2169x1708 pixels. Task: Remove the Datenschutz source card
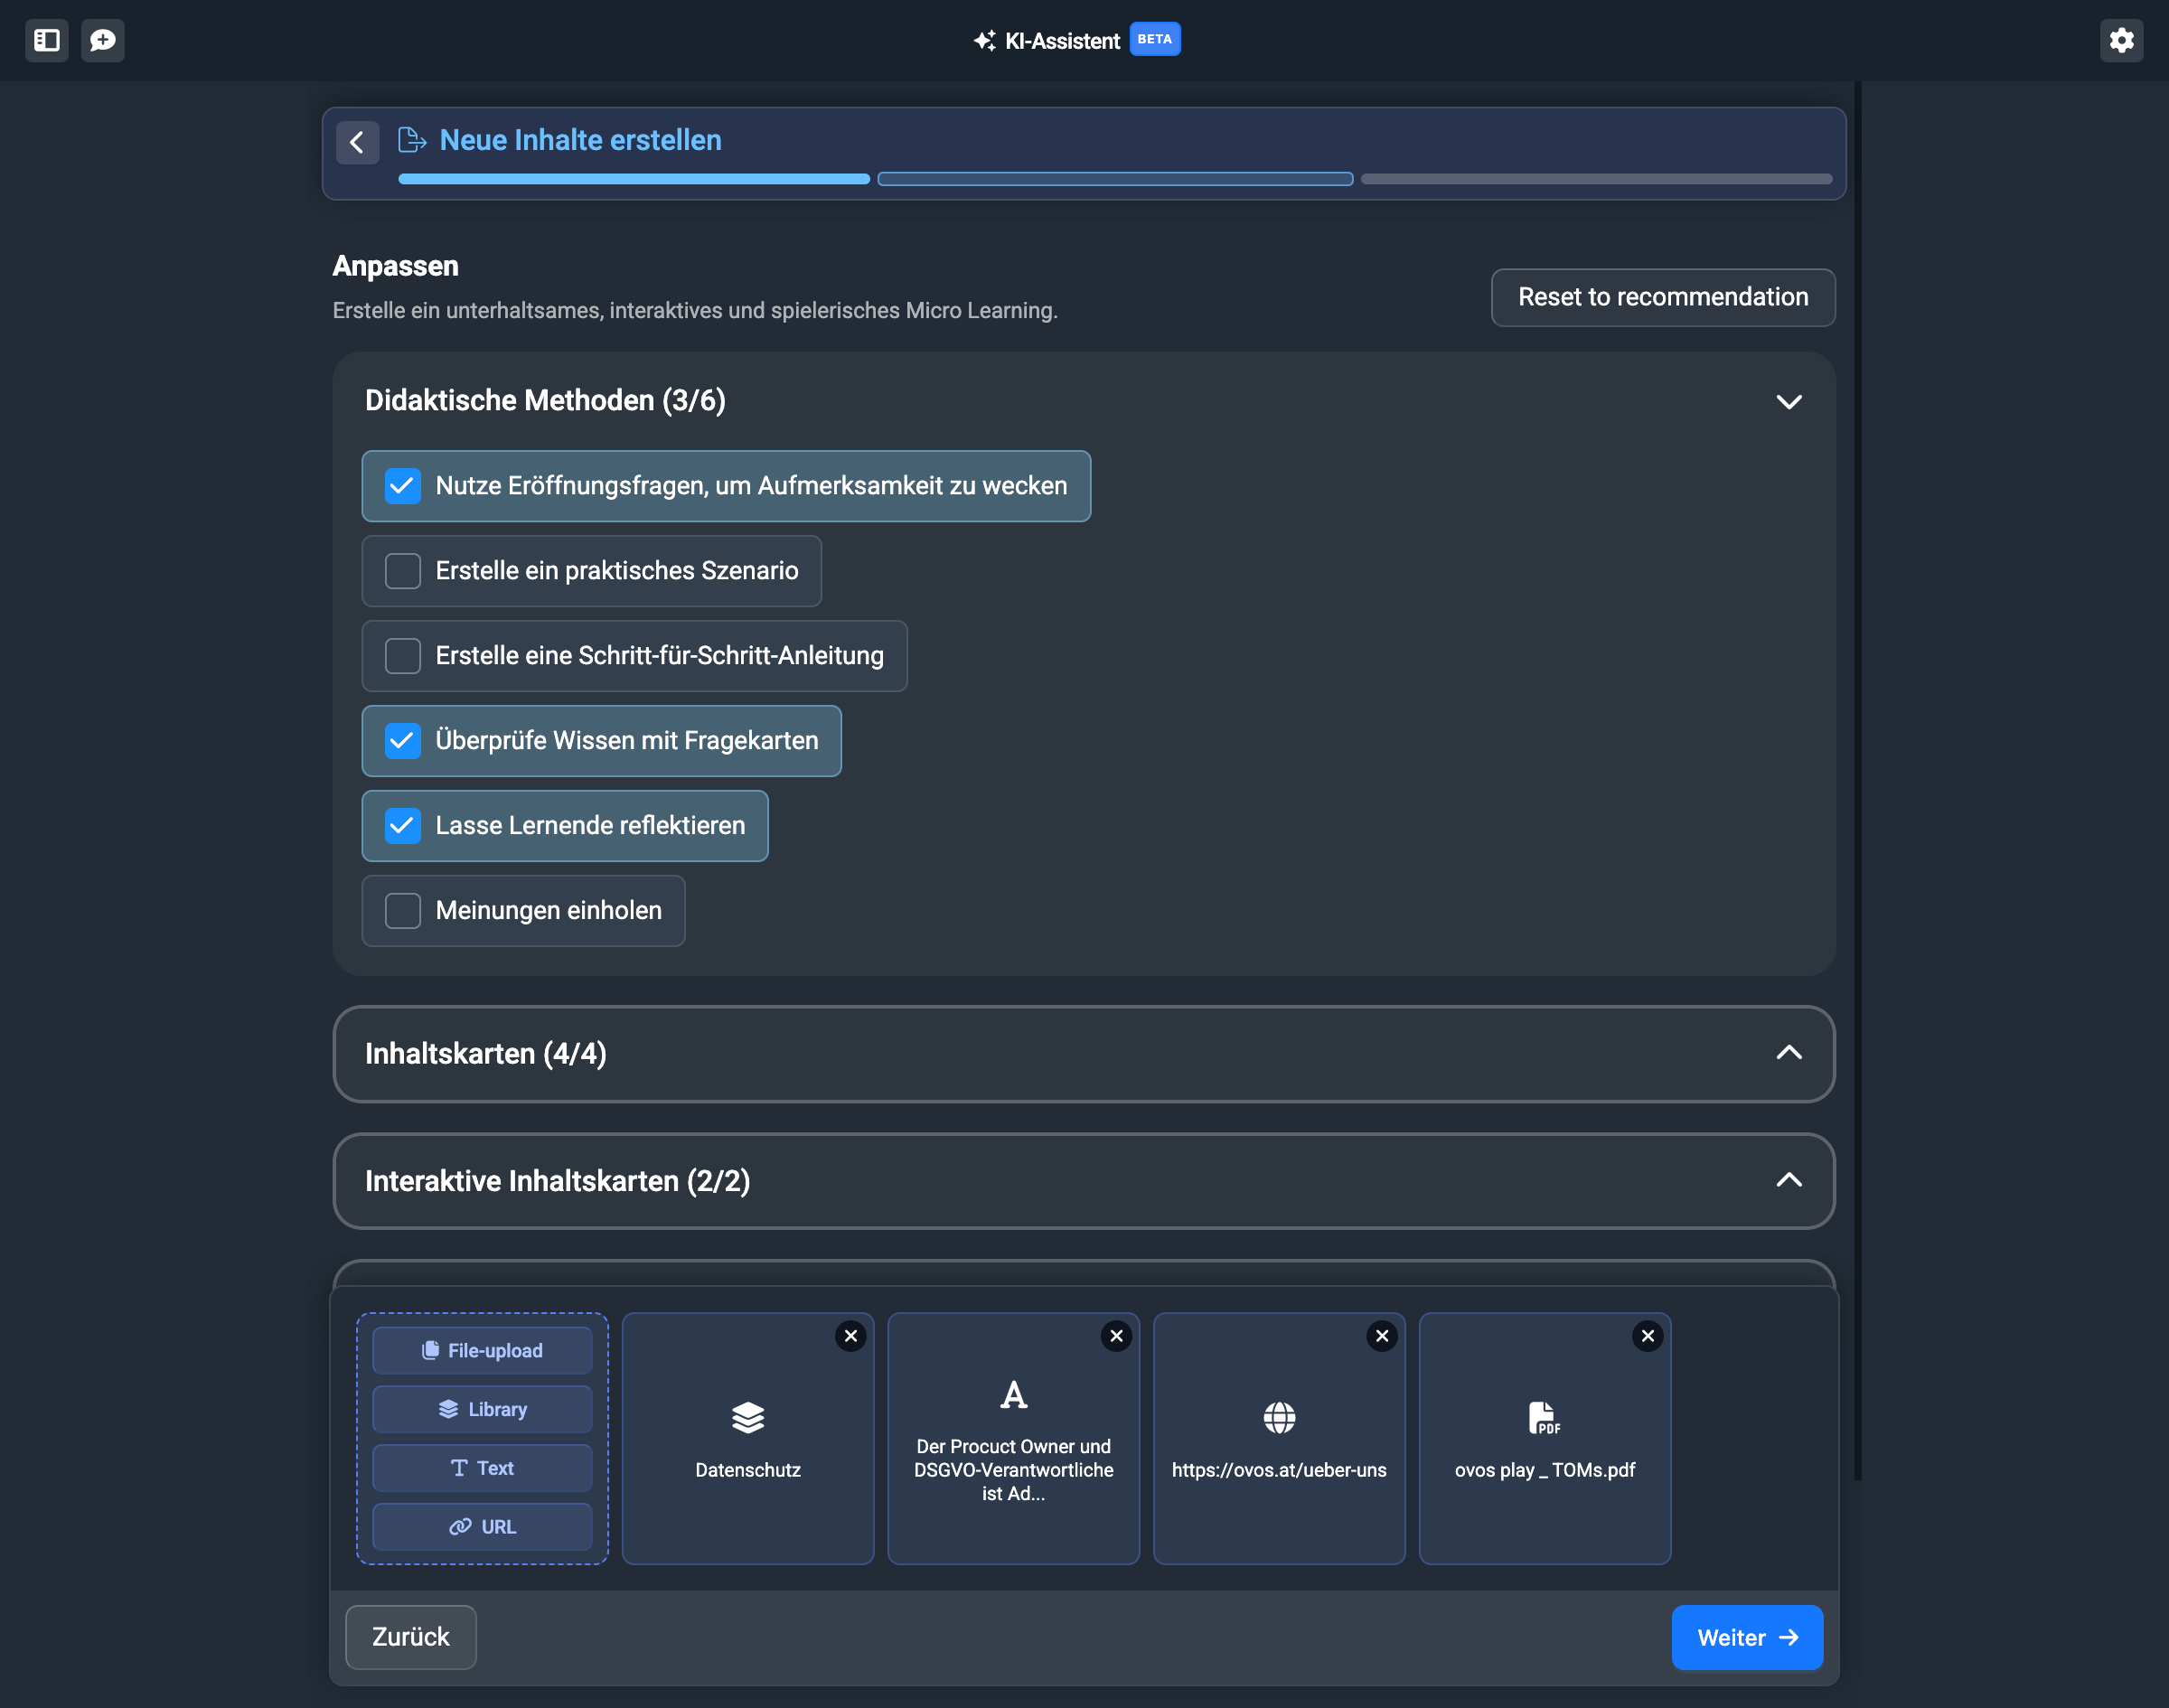(850, 1336)
